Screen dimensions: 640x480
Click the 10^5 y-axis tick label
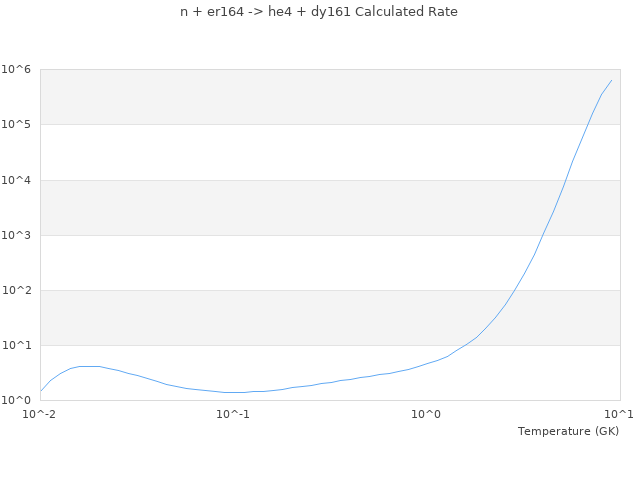pos(17,124)
